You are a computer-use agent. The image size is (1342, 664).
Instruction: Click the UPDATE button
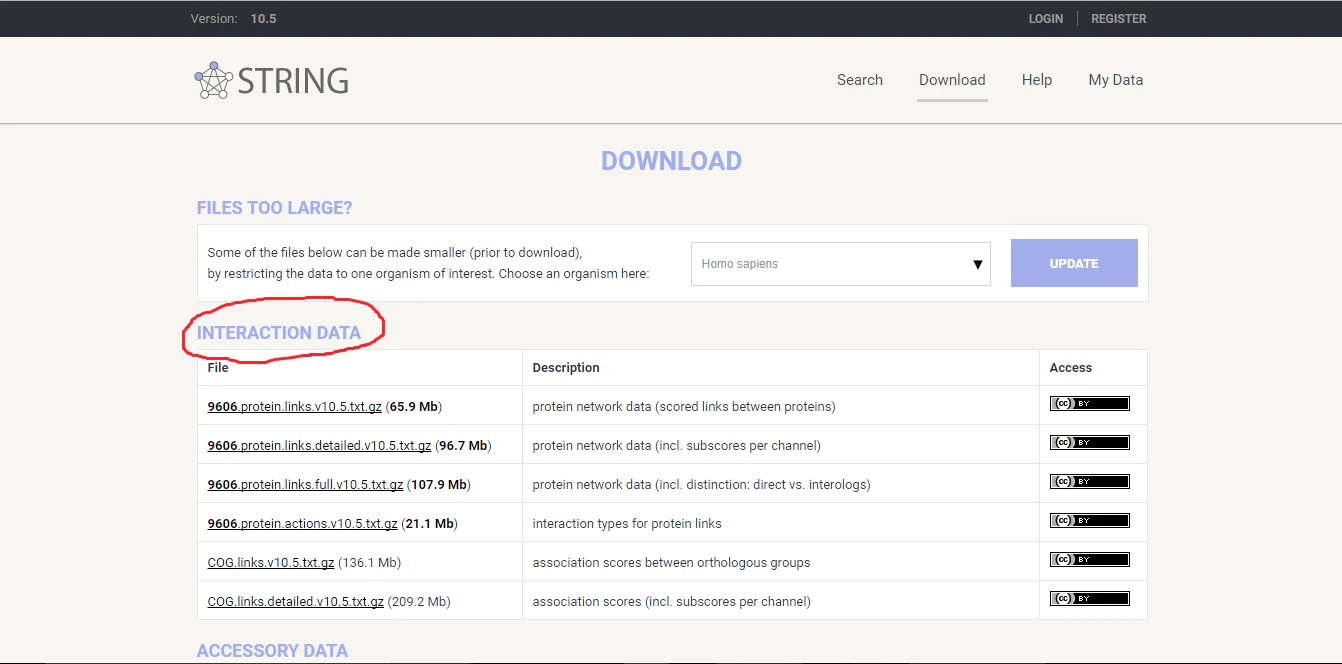coord(1074,263)
